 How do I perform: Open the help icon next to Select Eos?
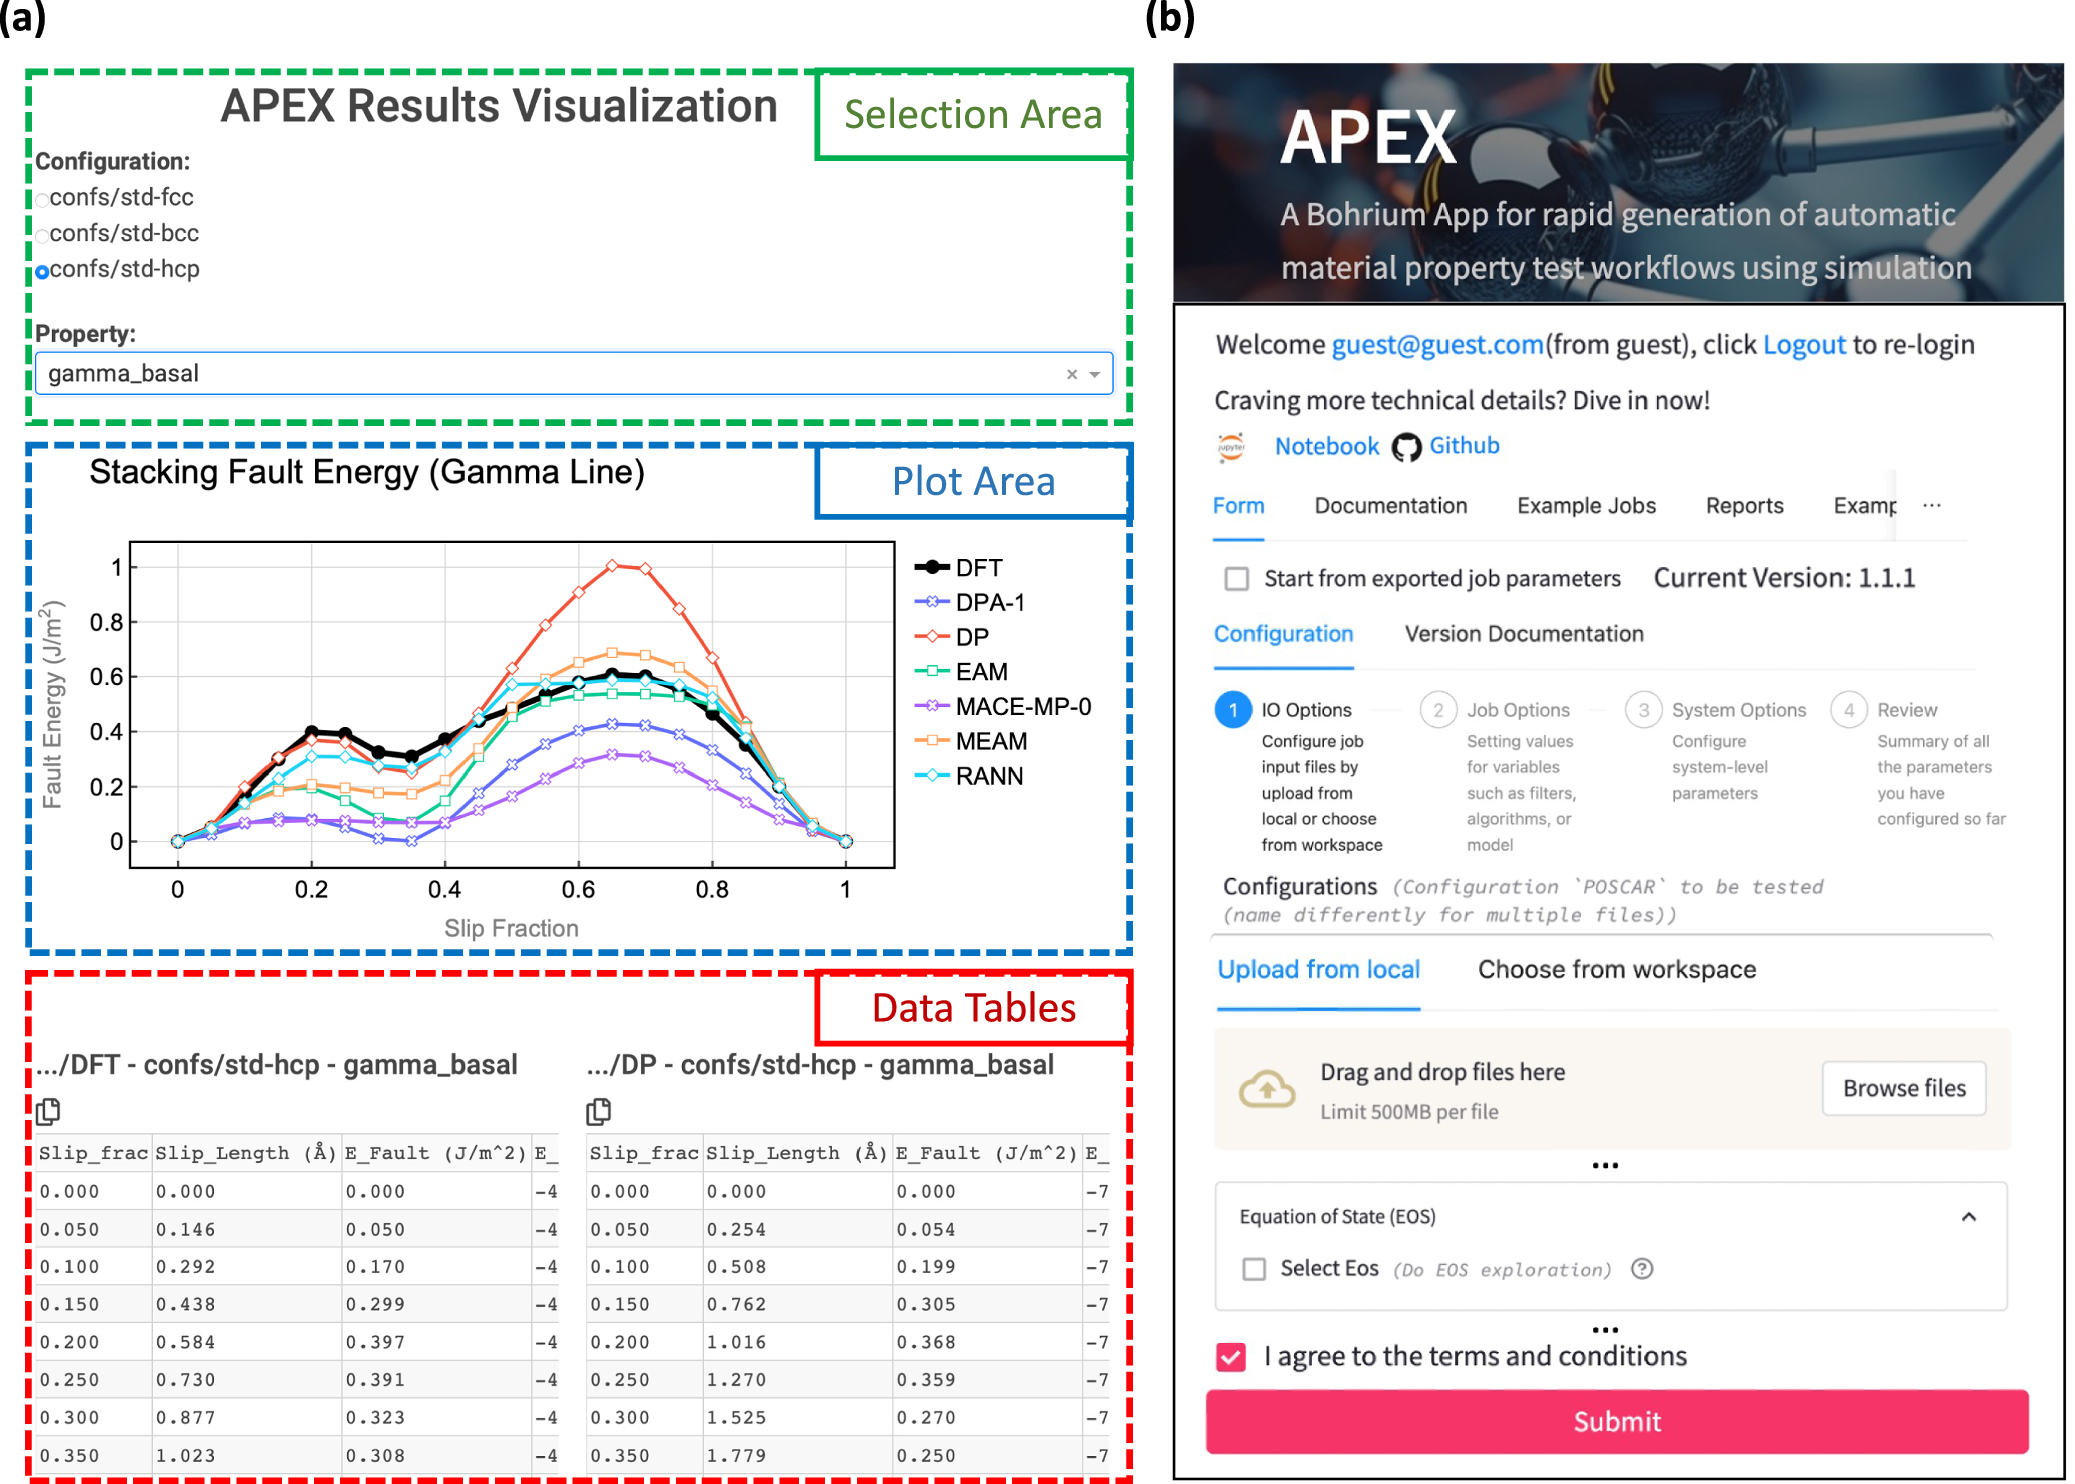tap(1642, 1269)
